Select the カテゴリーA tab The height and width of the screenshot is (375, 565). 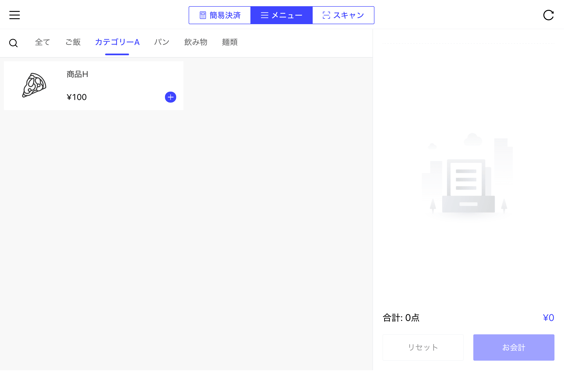click(x=117, y=42)
